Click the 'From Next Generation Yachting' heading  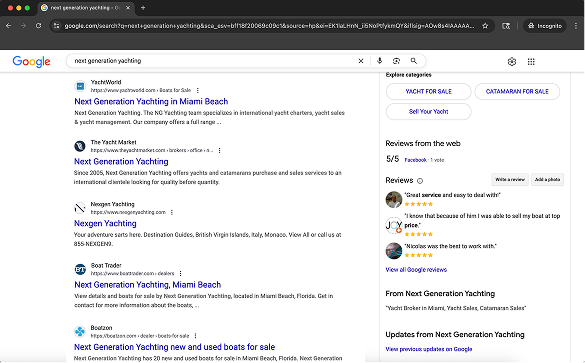click(440, 294)
